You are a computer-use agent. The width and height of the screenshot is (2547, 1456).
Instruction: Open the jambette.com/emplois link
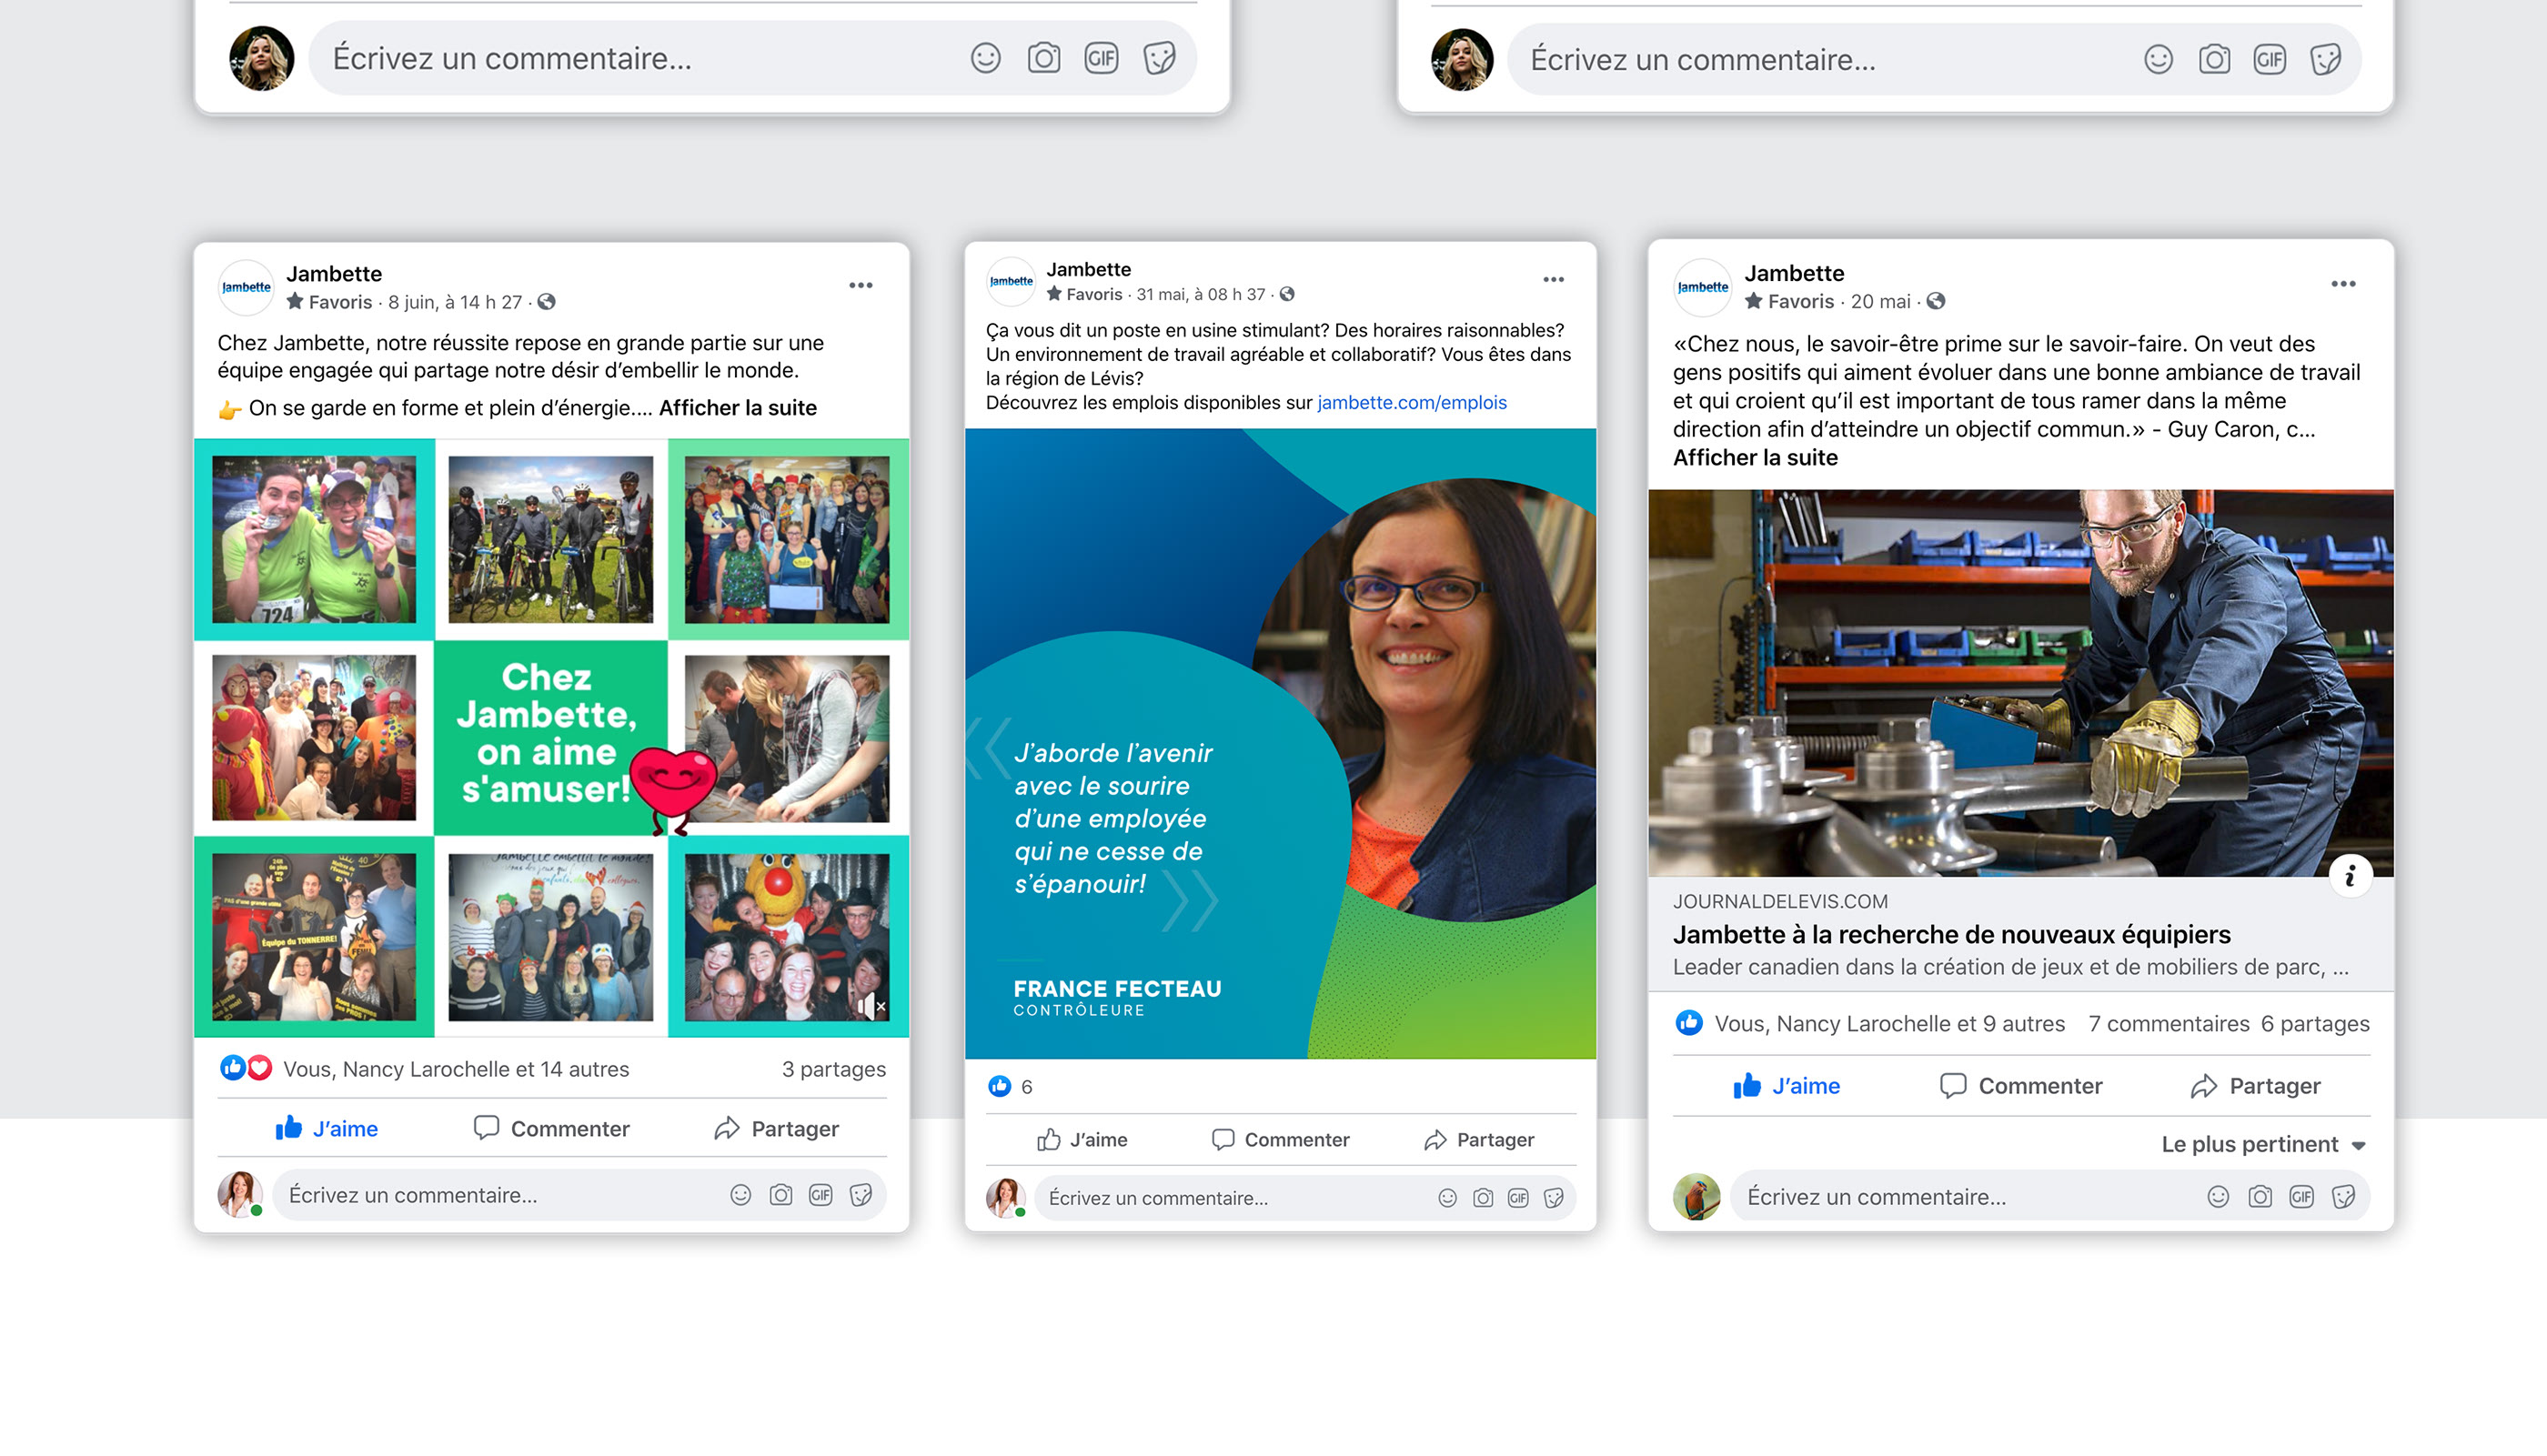(1411, 403)
